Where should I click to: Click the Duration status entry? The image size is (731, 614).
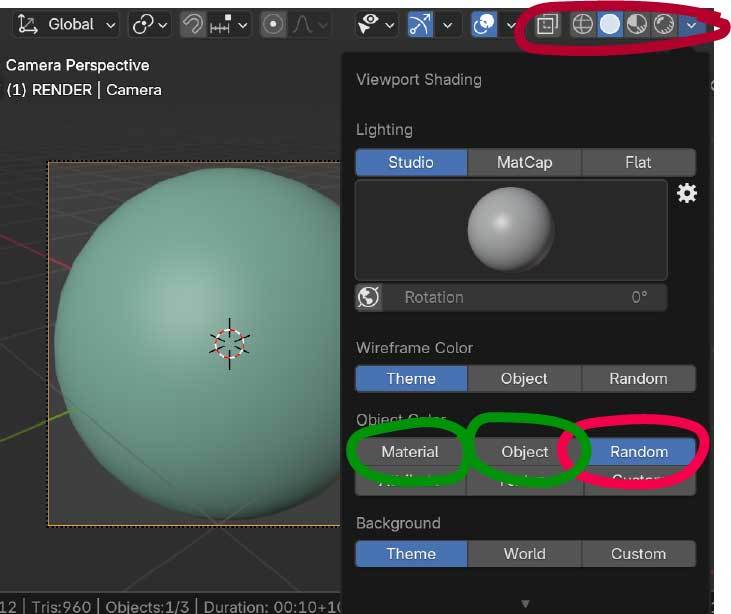click(x=272, y=607)
